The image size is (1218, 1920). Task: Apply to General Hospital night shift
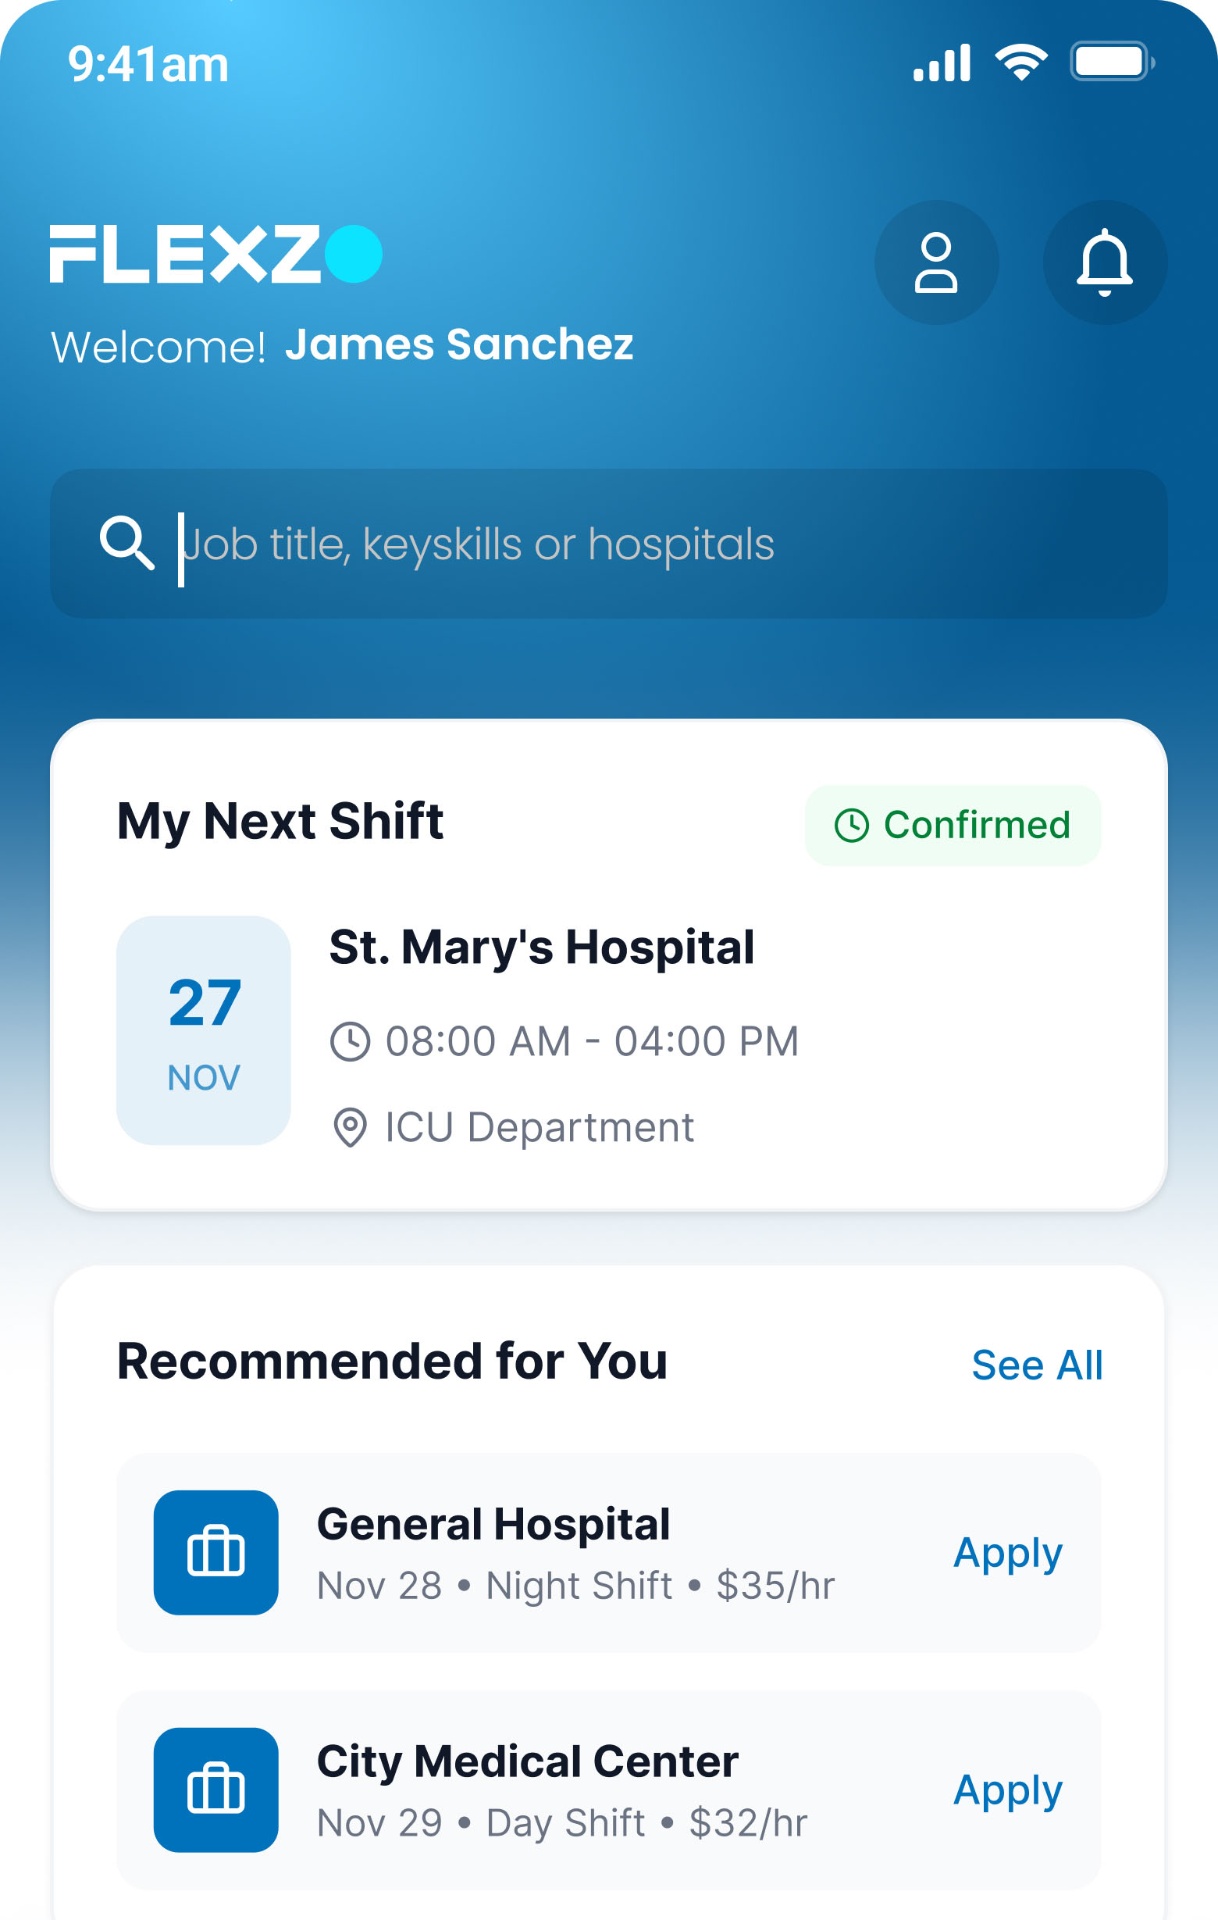tap(1008, 1553)
